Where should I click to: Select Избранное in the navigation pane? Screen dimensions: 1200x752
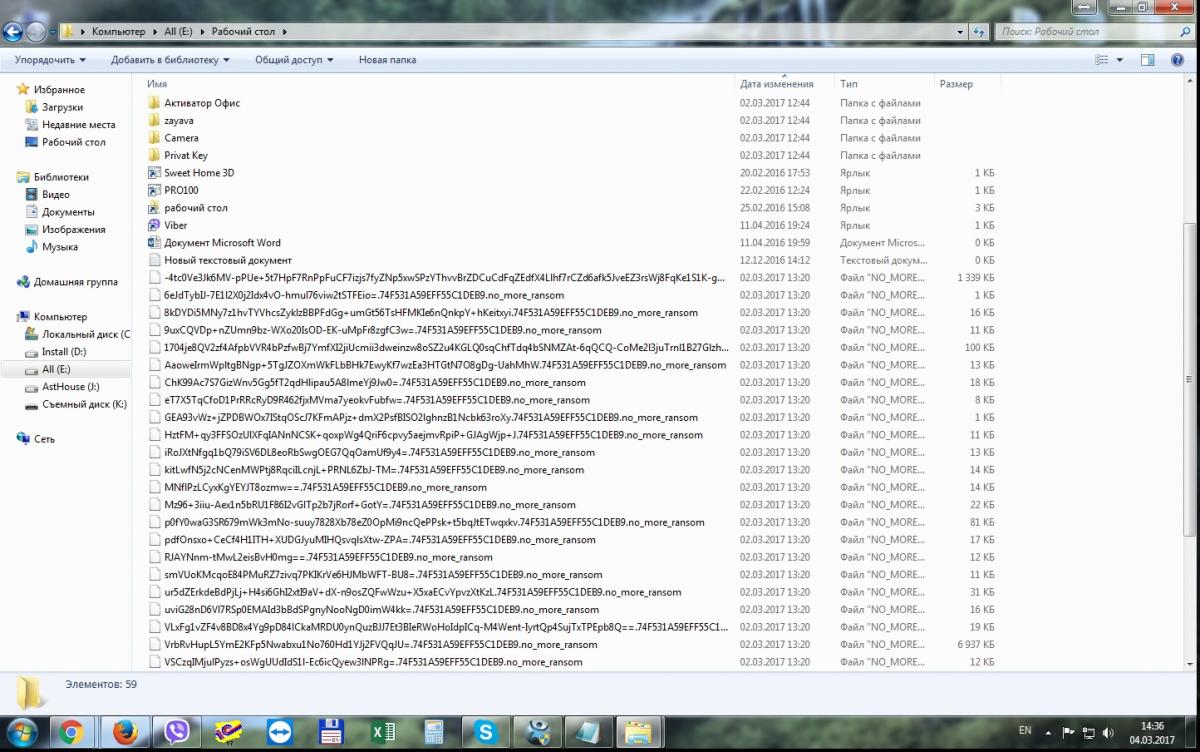[x=59, y=89]
